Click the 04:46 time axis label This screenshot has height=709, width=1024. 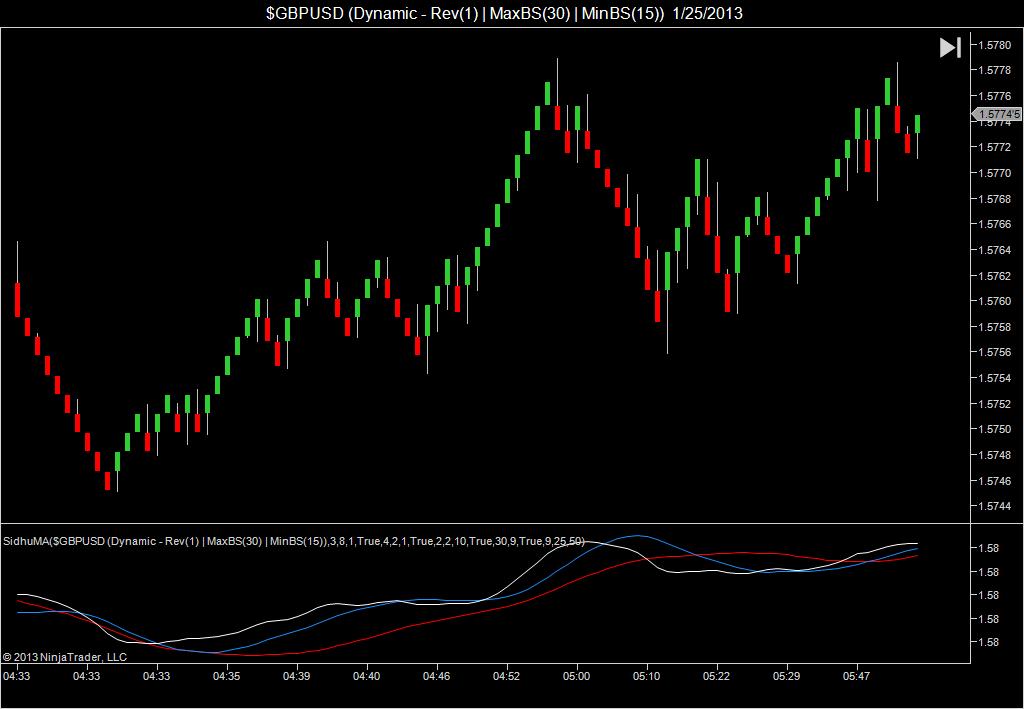click(x=436, y=676)
